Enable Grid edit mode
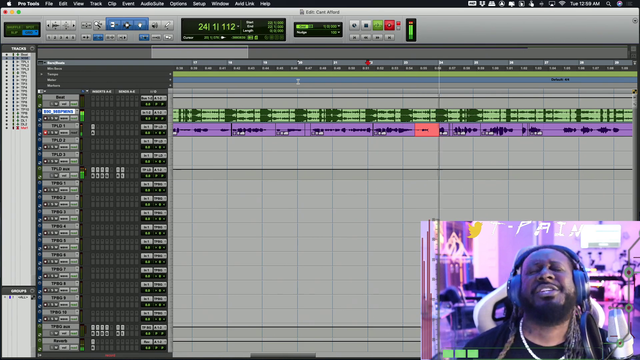640x360 pixels. pyautogui.click(x=29, y=33)
